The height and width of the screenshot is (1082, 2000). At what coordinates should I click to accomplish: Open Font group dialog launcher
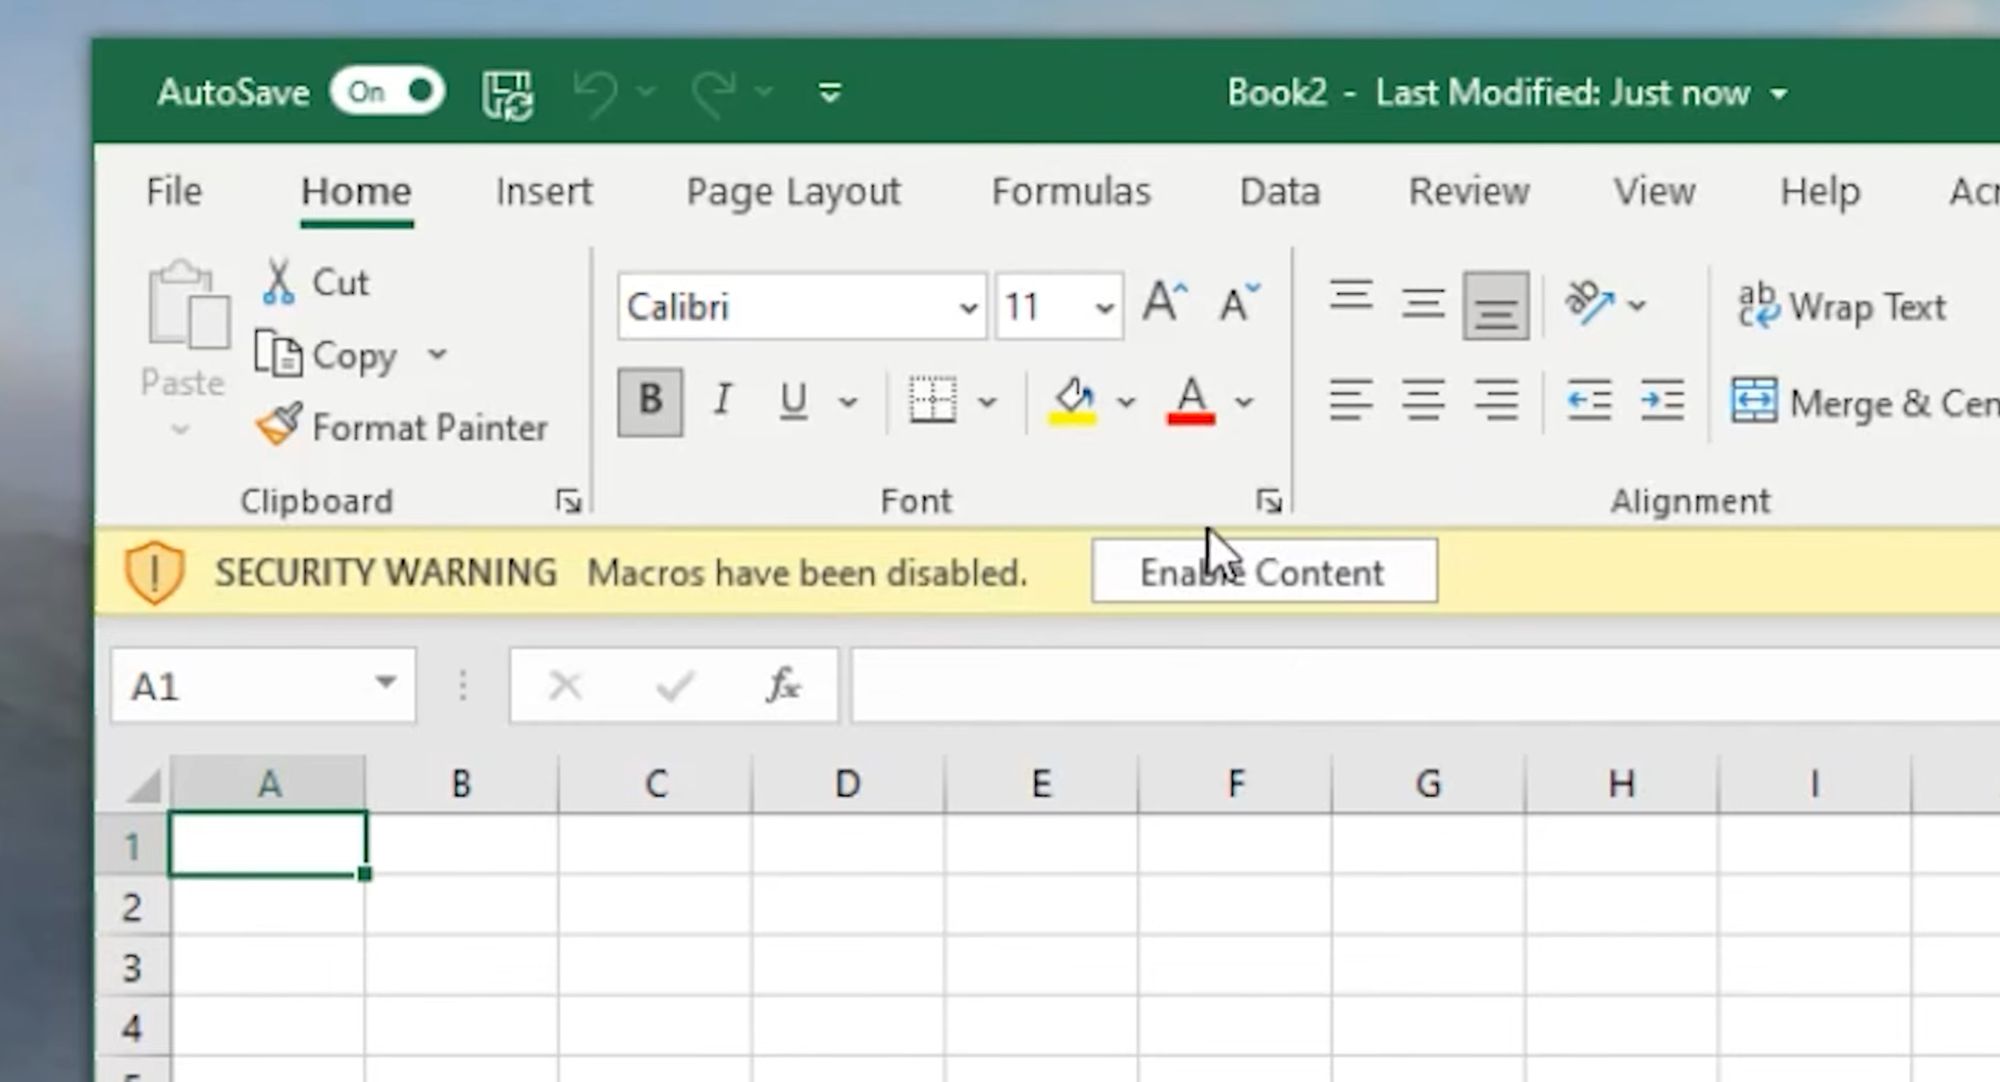[x=1268, y=500]
